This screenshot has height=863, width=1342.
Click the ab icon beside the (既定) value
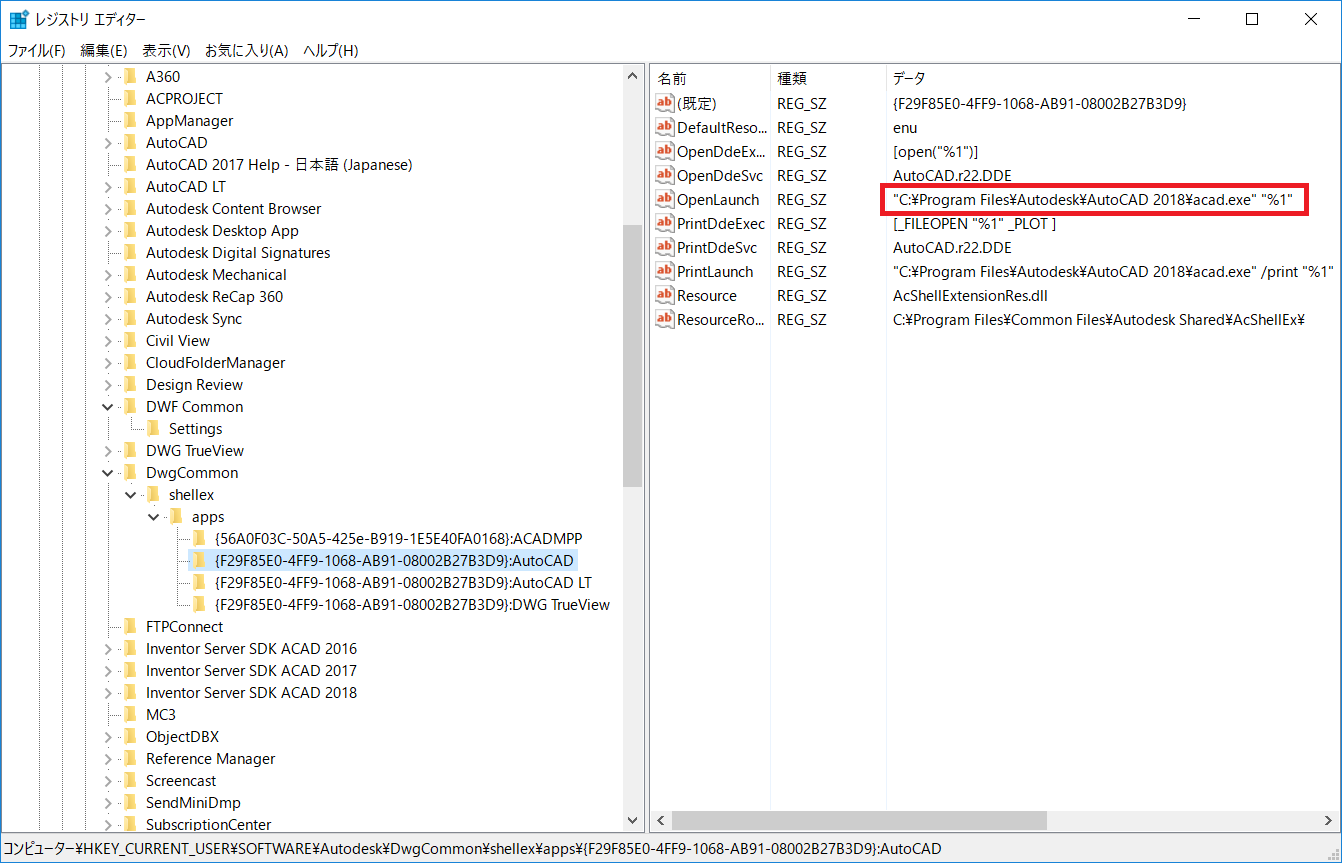[x=665, y=103]
